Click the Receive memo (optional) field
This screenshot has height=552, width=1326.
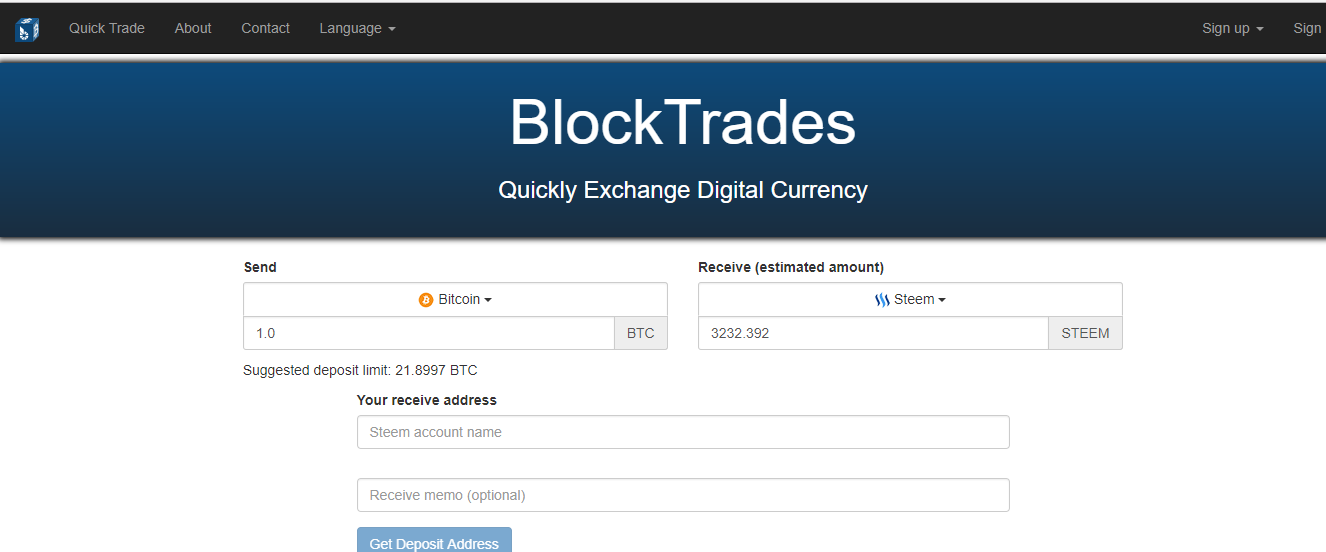click(683, 495)
